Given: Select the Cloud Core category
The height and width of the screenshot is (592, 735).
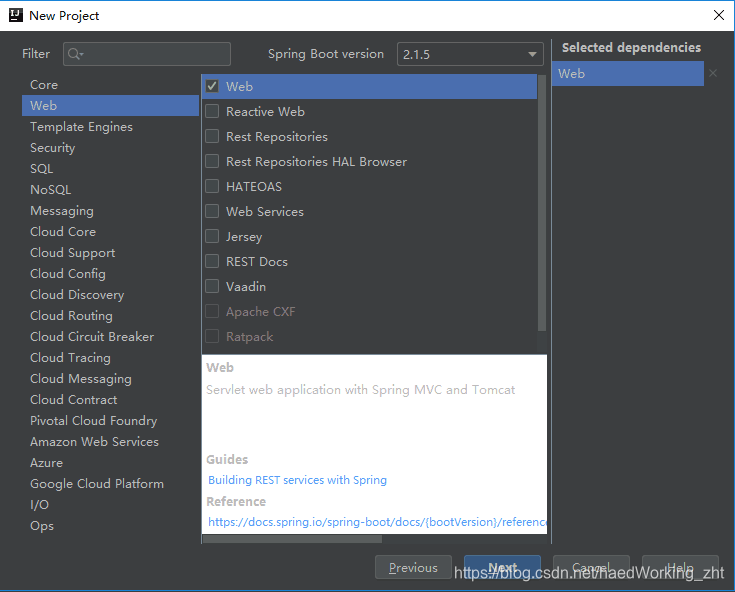Looking at the screenshot, I should [111, 232].
